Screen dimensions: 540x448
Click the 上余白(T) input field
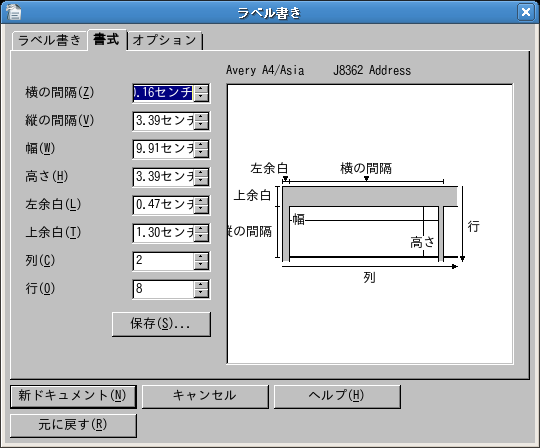(x=163, y=233)
